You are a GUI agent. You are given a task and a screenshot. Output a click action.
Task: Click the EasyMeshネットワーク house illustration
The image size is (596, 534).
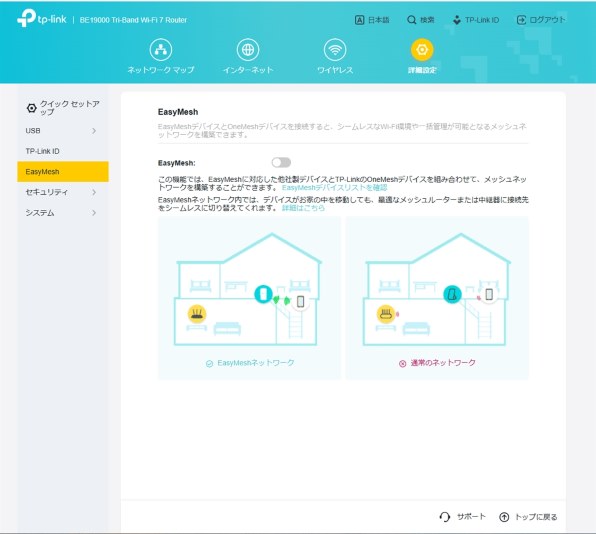point(248,290)
